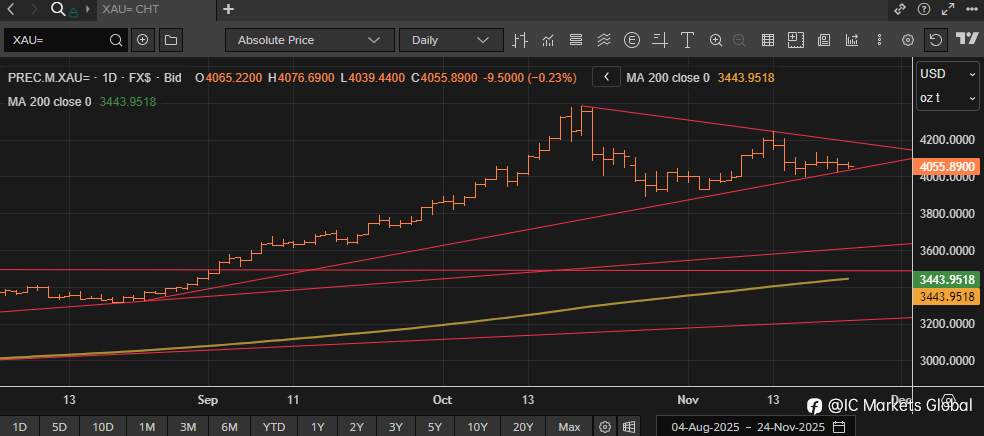Open the events 'E' circle icon
Viewport: 984px width, 436px height.
[632, 40]
